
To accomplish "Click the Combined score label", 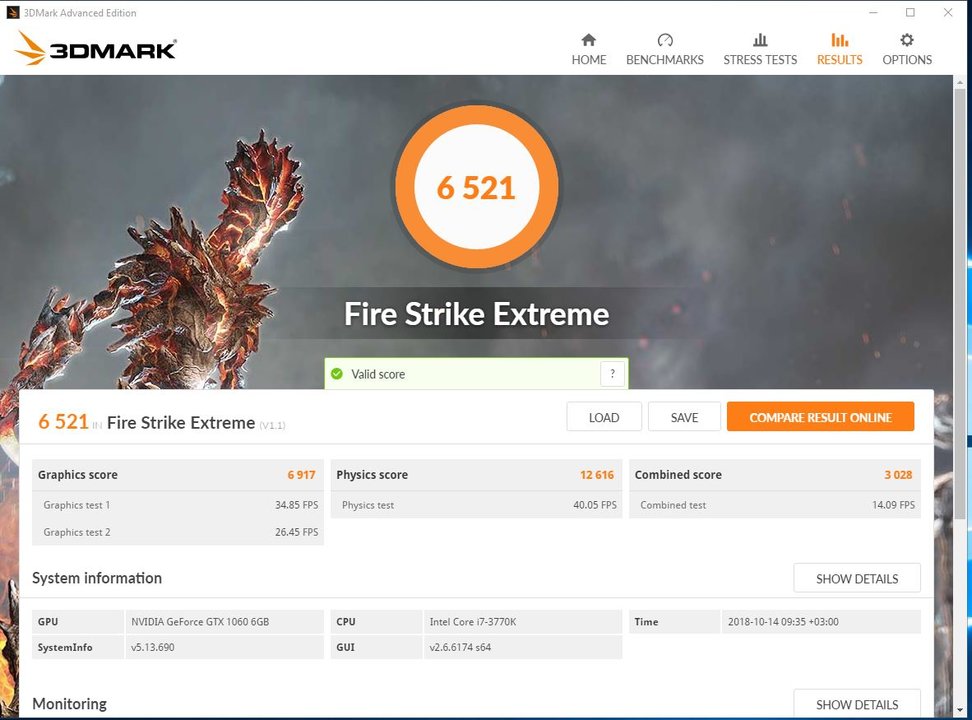I will point(678,475).
